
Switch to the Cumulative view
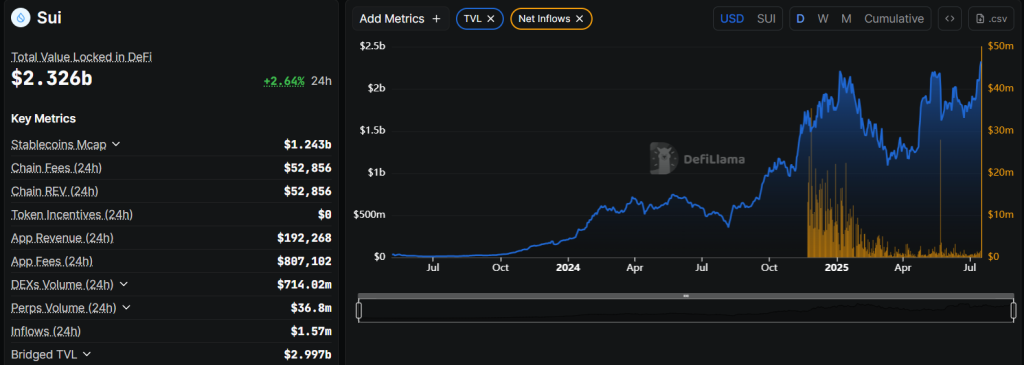[x=894, y=19]
